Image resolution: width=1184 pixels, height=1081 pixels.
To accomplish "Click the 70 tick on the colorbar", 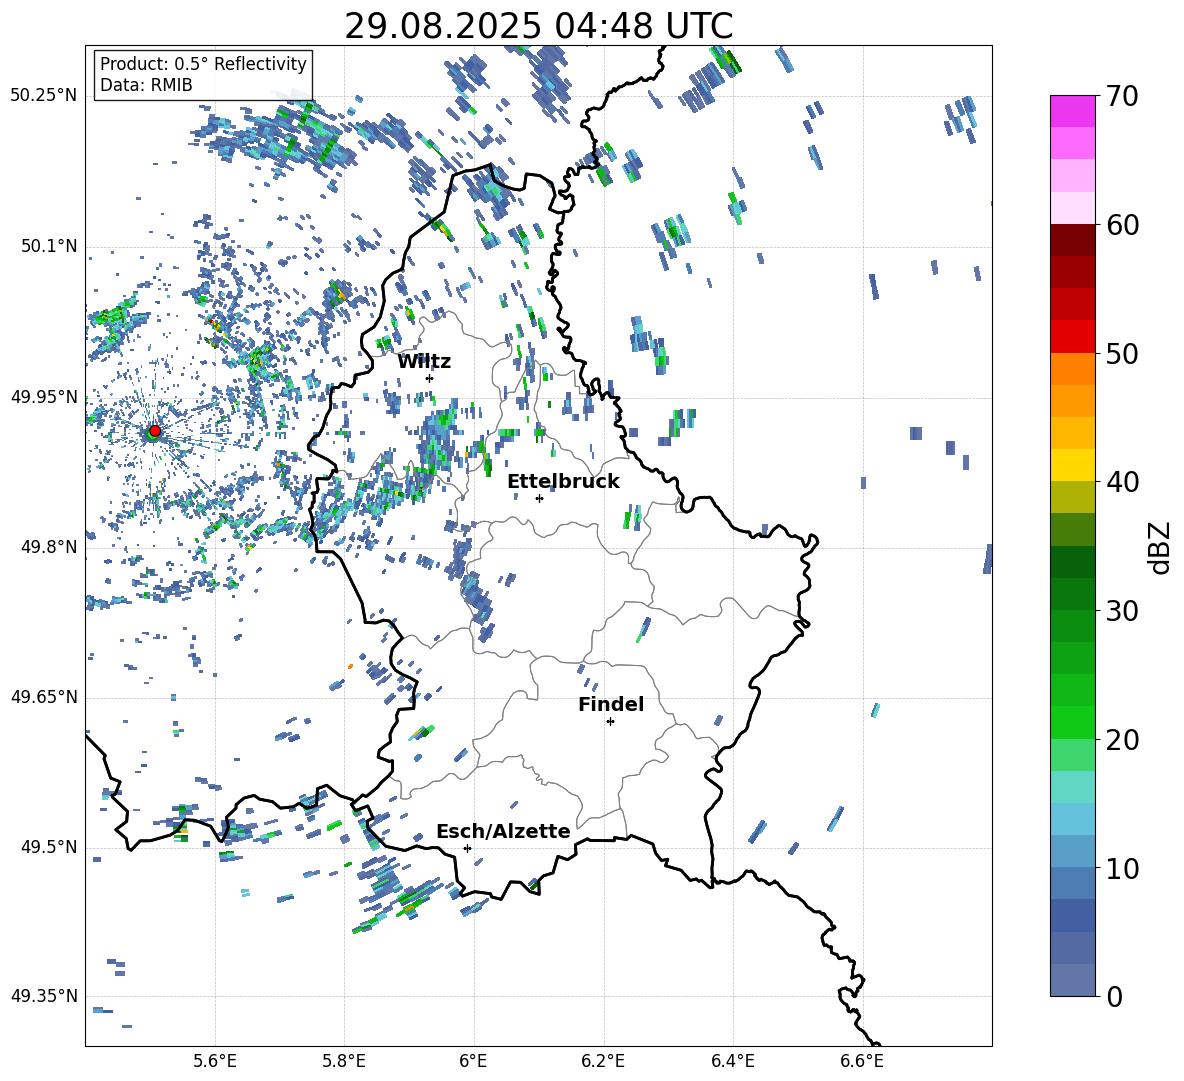I will pos(1121,96).
